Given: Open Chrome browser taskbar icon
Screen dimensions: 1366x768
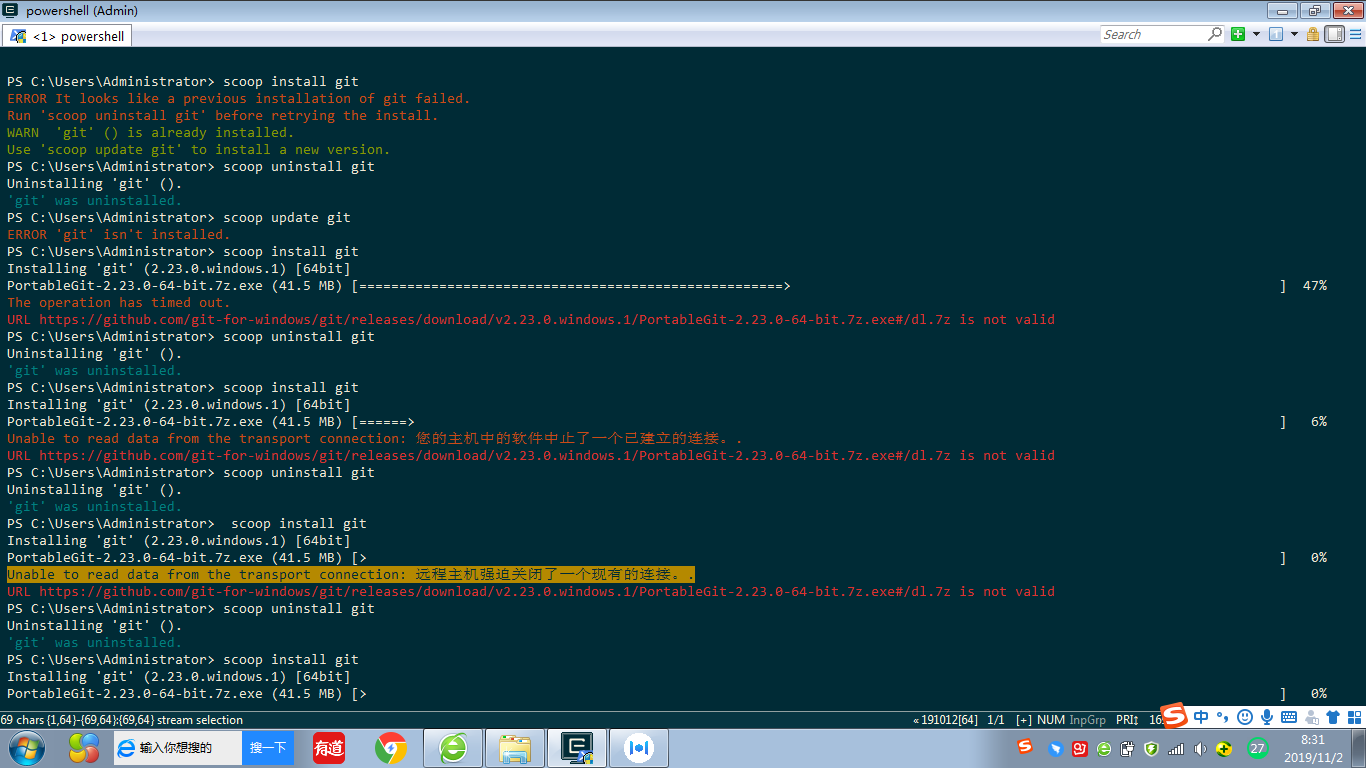Looking at the screenshot, I should [x=391, y=748].
